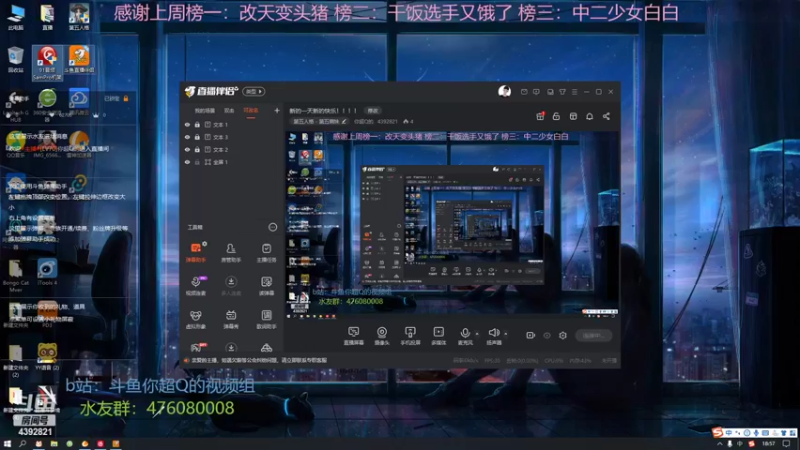Image resolution: width=800 pixels, height=450 pixels.
Task: Click the envelope mail icon in title bar
Action: click(x=524, y=92)
